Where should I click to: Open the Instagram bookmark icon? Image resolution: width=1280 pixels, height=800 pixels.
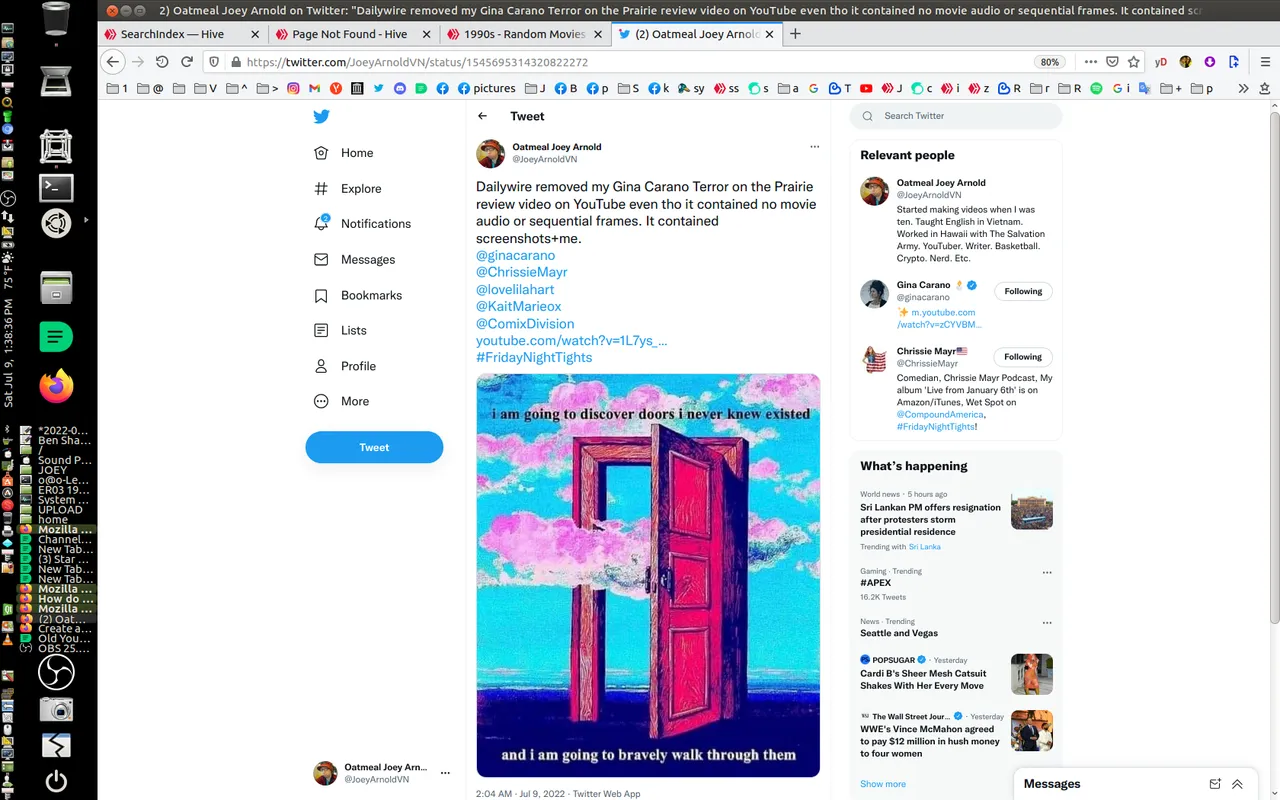click(293, 88)
